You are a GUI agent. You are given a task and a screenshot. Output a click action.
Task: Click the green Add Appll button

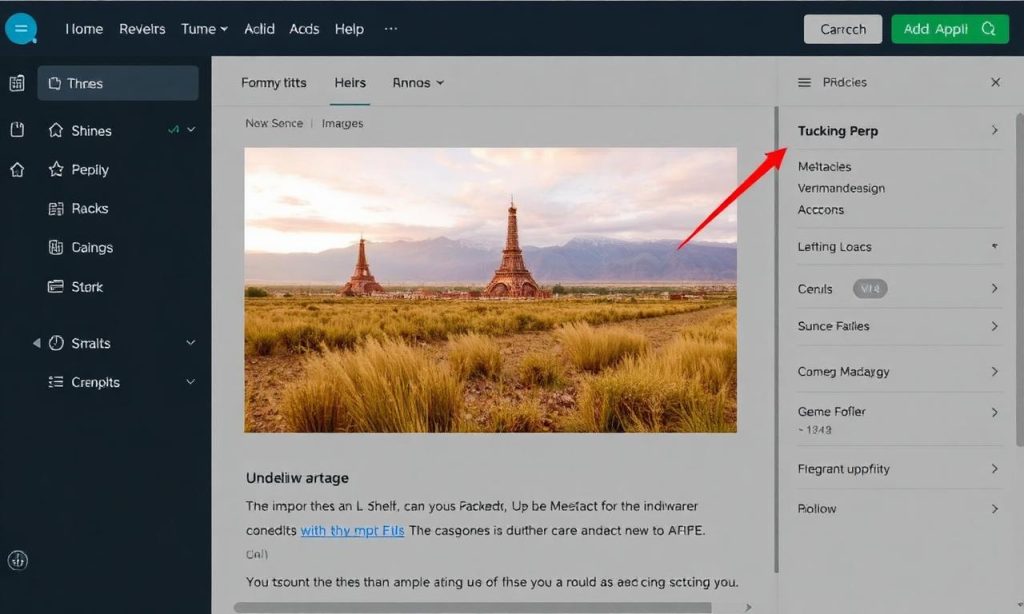pyautogui.click(x=949, y=29)
